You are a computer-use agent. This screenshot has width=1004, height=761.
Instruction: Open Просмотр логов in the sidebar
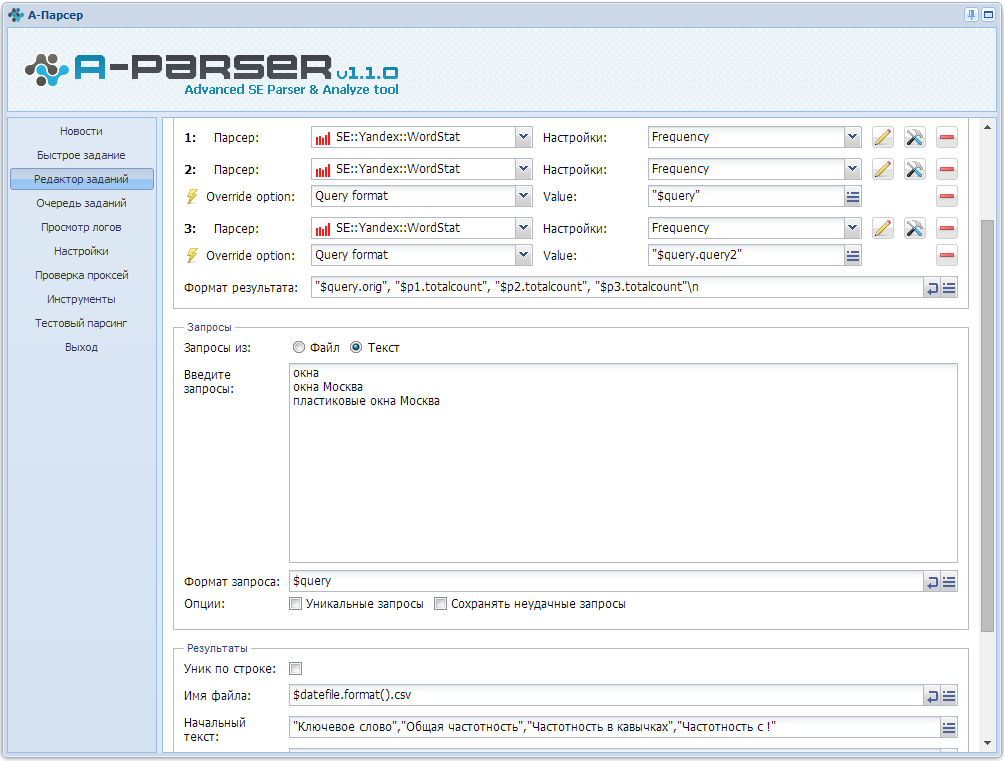tap(81, 227)
